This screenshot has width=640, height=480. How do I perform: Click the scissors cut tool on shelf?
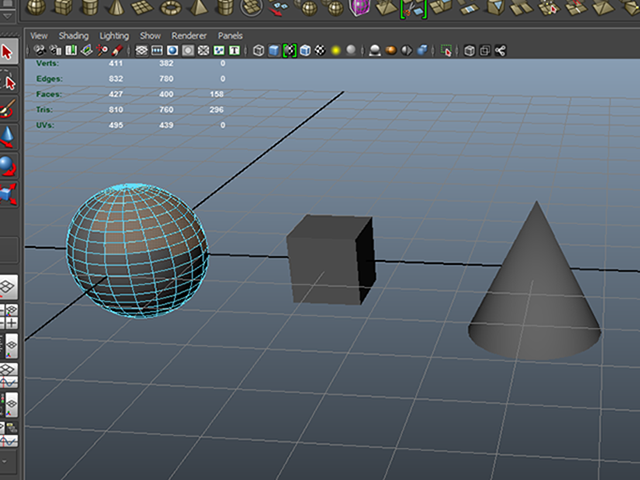[413, 9]
